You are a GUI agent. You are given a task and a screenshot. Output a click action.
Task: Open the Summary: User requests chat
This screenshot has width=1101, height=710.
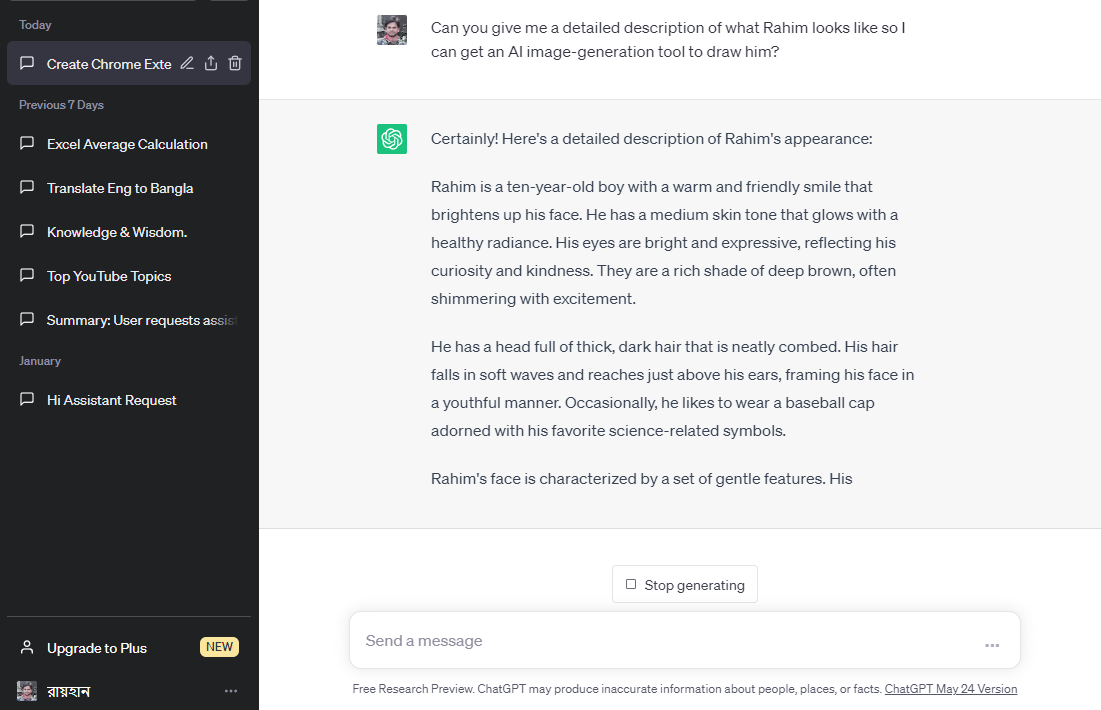pos(140,320)
